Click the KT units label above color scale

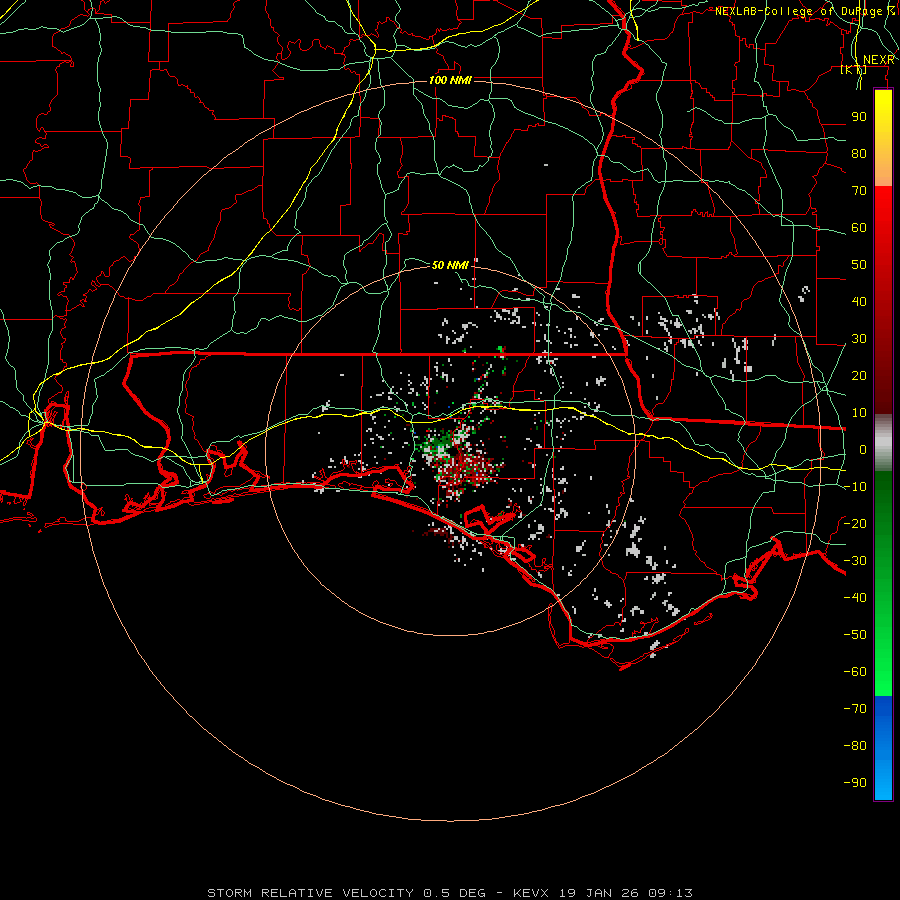click(854, 69)
